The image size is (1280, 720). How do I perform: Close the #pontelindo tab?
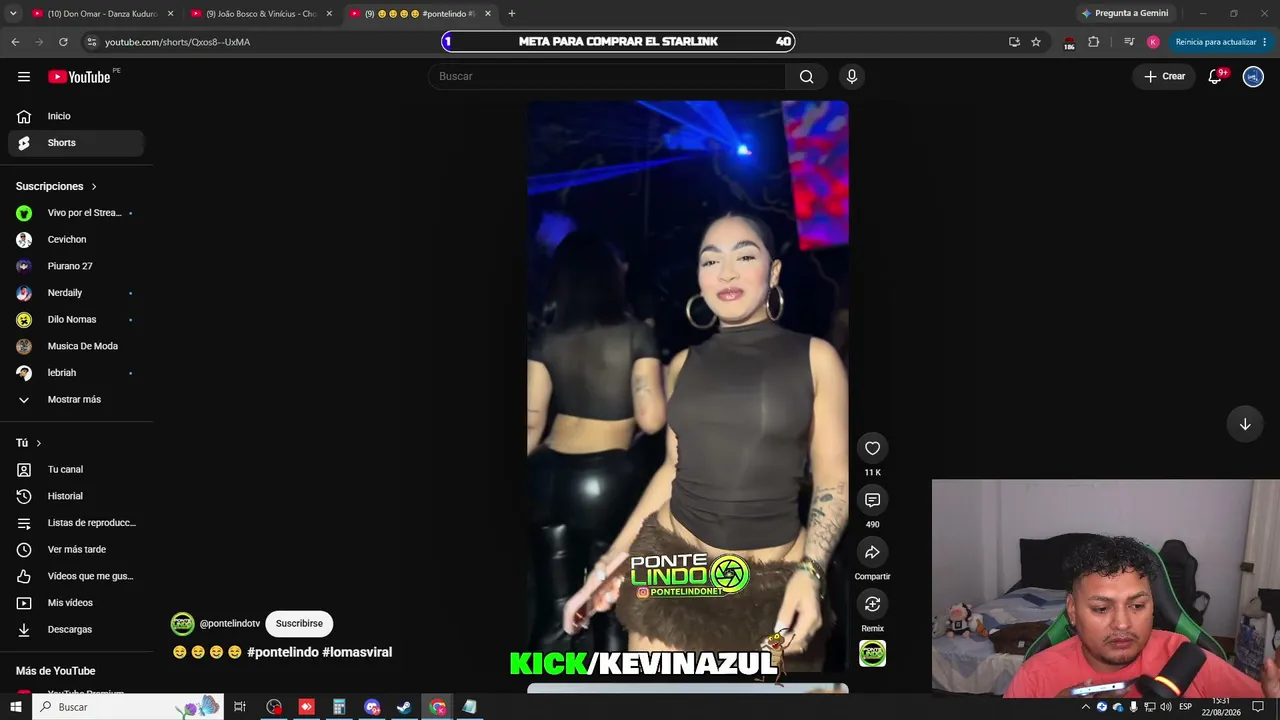(488, 14)
